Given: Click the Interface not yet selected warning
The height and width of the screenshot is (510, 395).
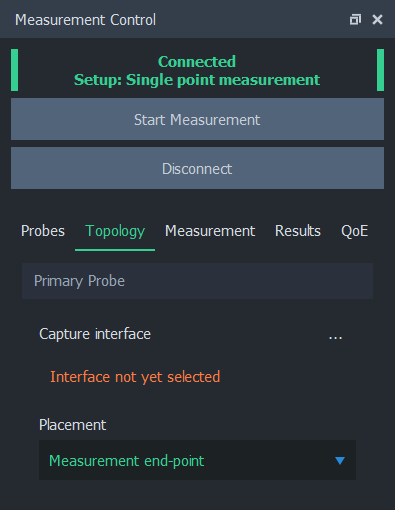Looking at the screenshot, I should pyautogui.click(x=135, y=377).
